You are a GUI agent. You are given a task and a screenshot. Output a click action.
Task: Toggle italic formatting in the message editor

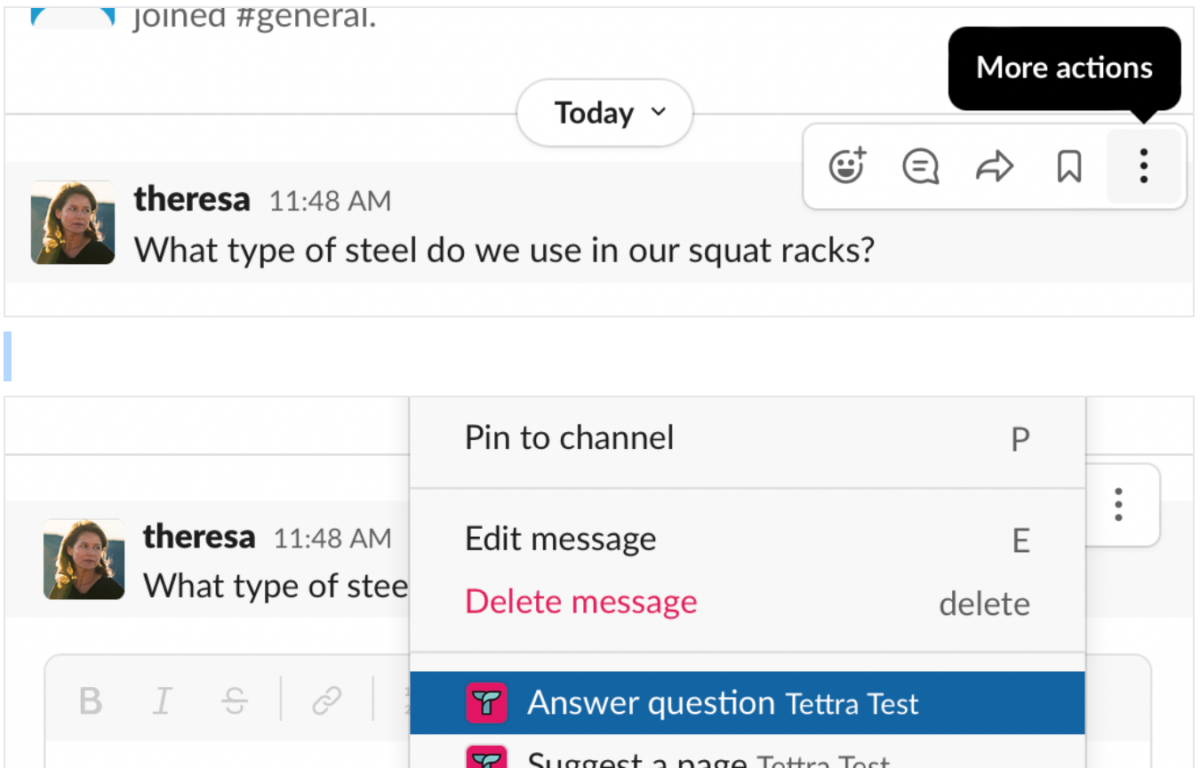pos(162,701)
